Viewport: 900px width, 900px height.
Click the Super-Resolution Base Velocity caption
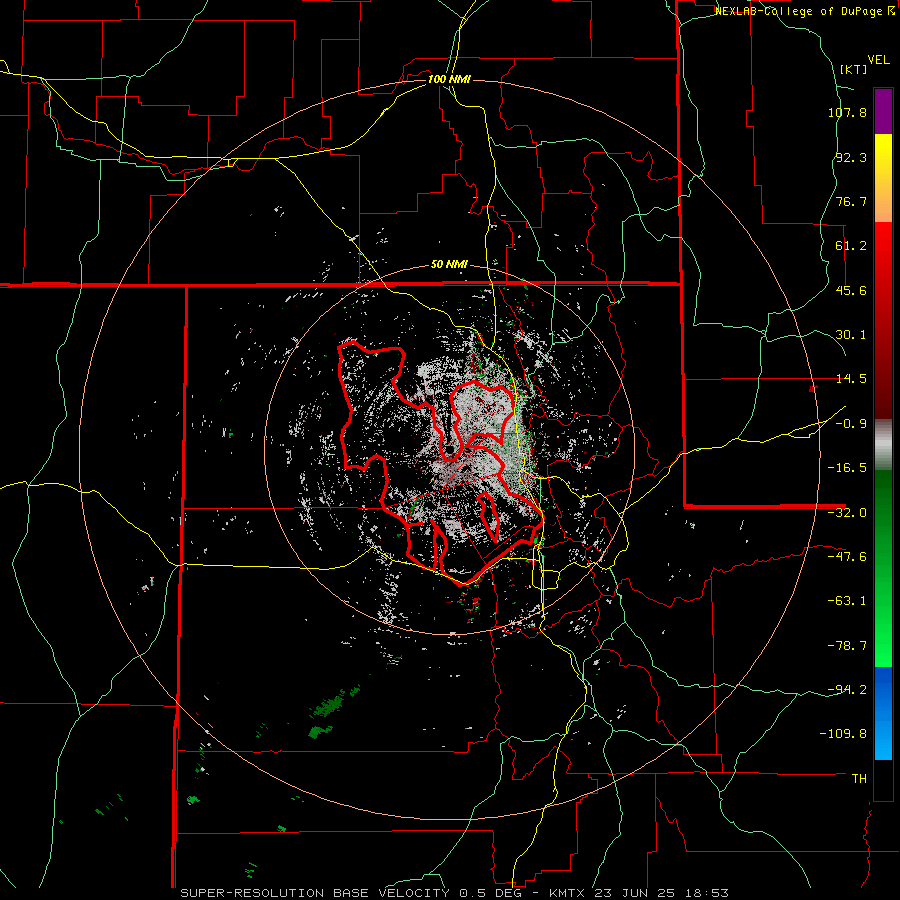(x=455, y=893)
